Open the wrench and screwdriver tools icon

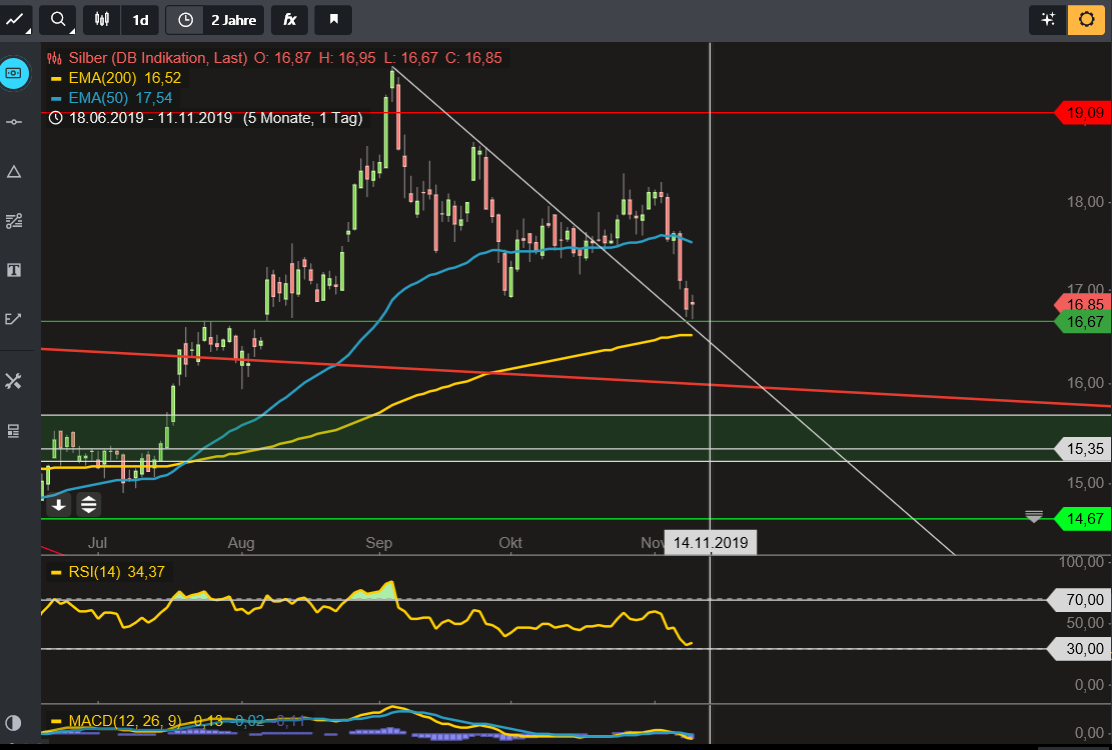point(14,381)
